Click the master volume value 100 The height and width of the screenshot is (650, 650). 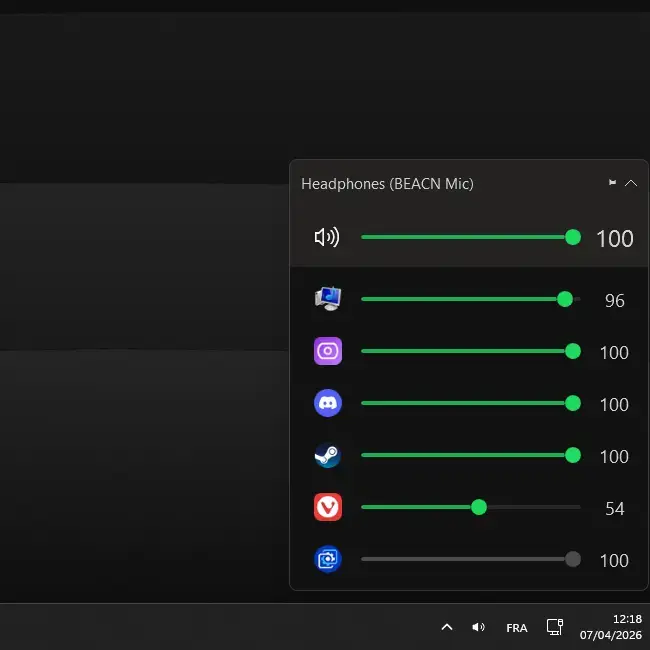614,239
